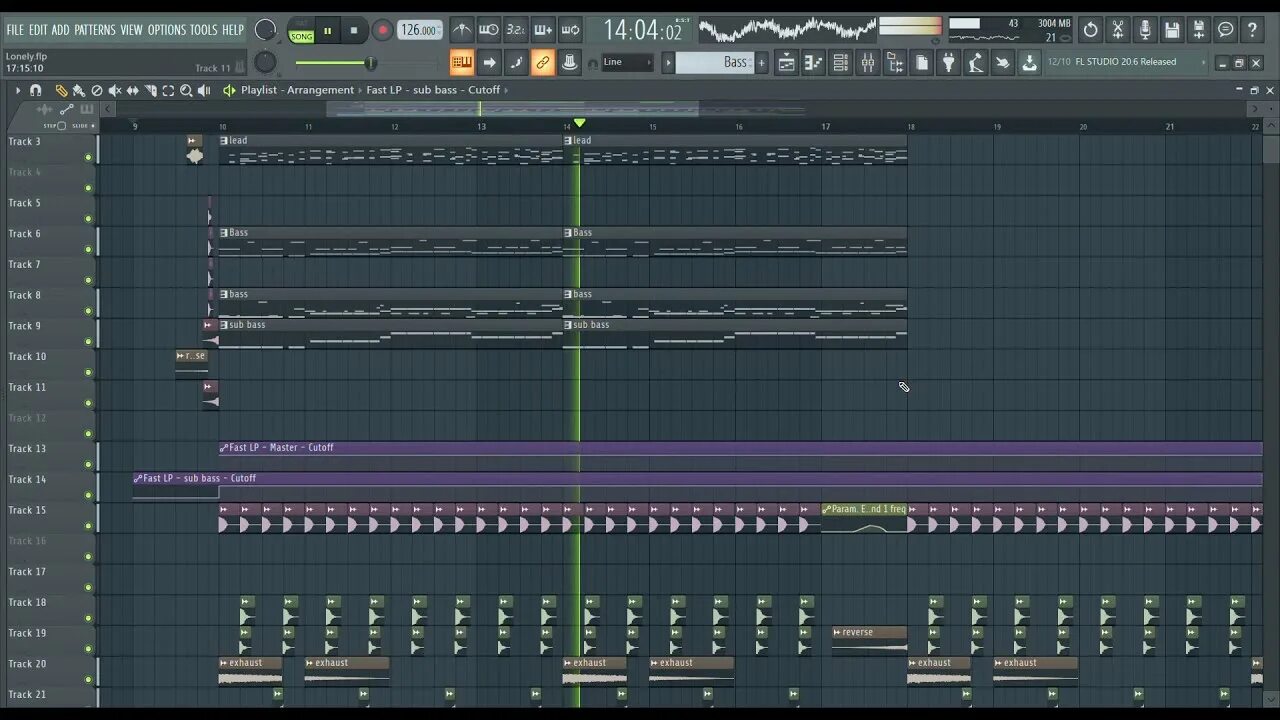Click the 126.000 tempo field
1280x720 pixels.
tap(420, 31)
